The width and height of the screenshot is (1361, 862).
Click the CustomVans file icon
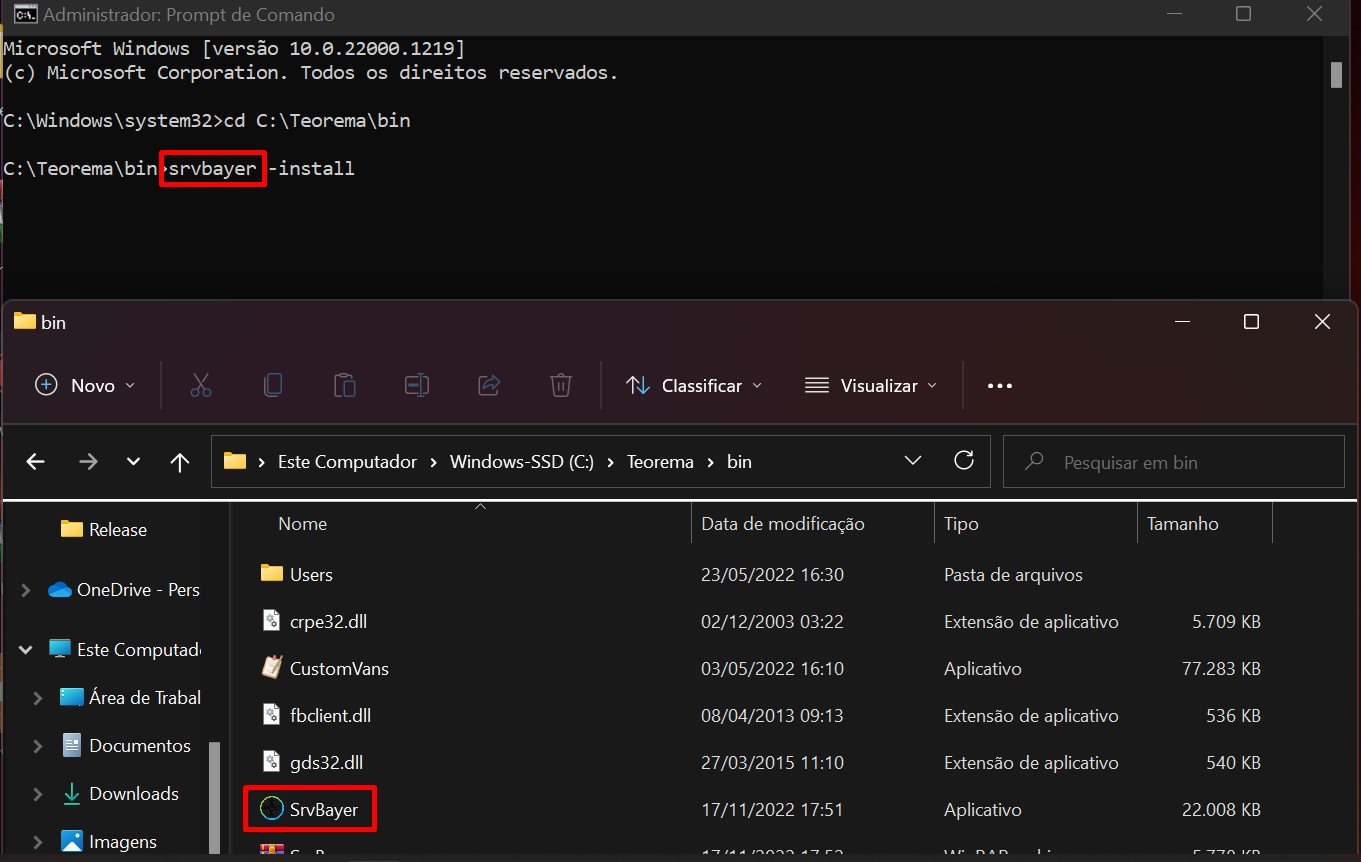271,667
